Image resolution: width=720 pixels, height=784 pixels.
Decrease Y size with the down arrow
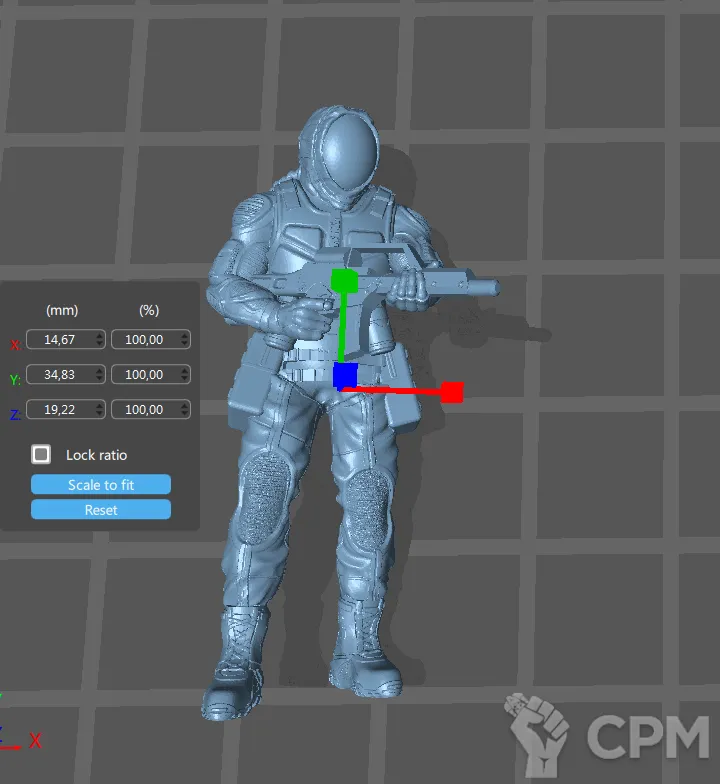click(98, 379)
